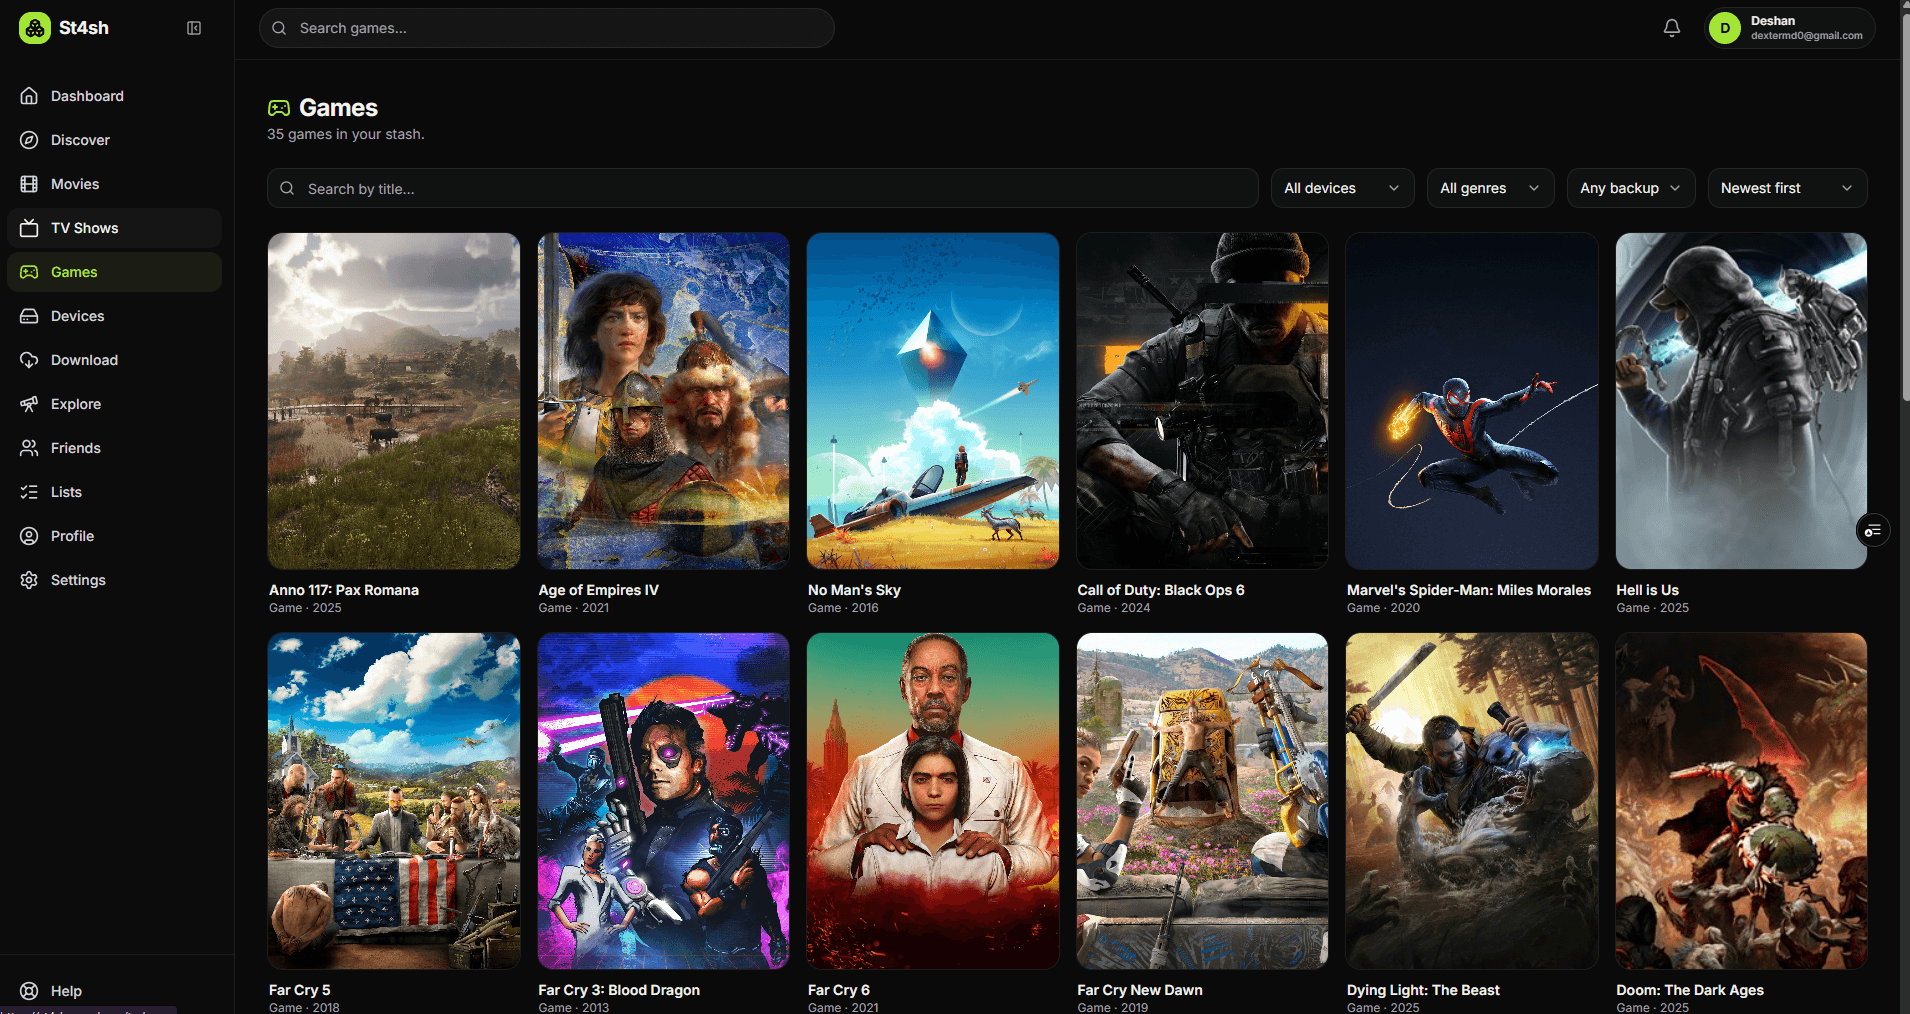This screenshot has width=1910, height=1014.
Task: Click the Game · 2016 label
Action: [843, 608]
